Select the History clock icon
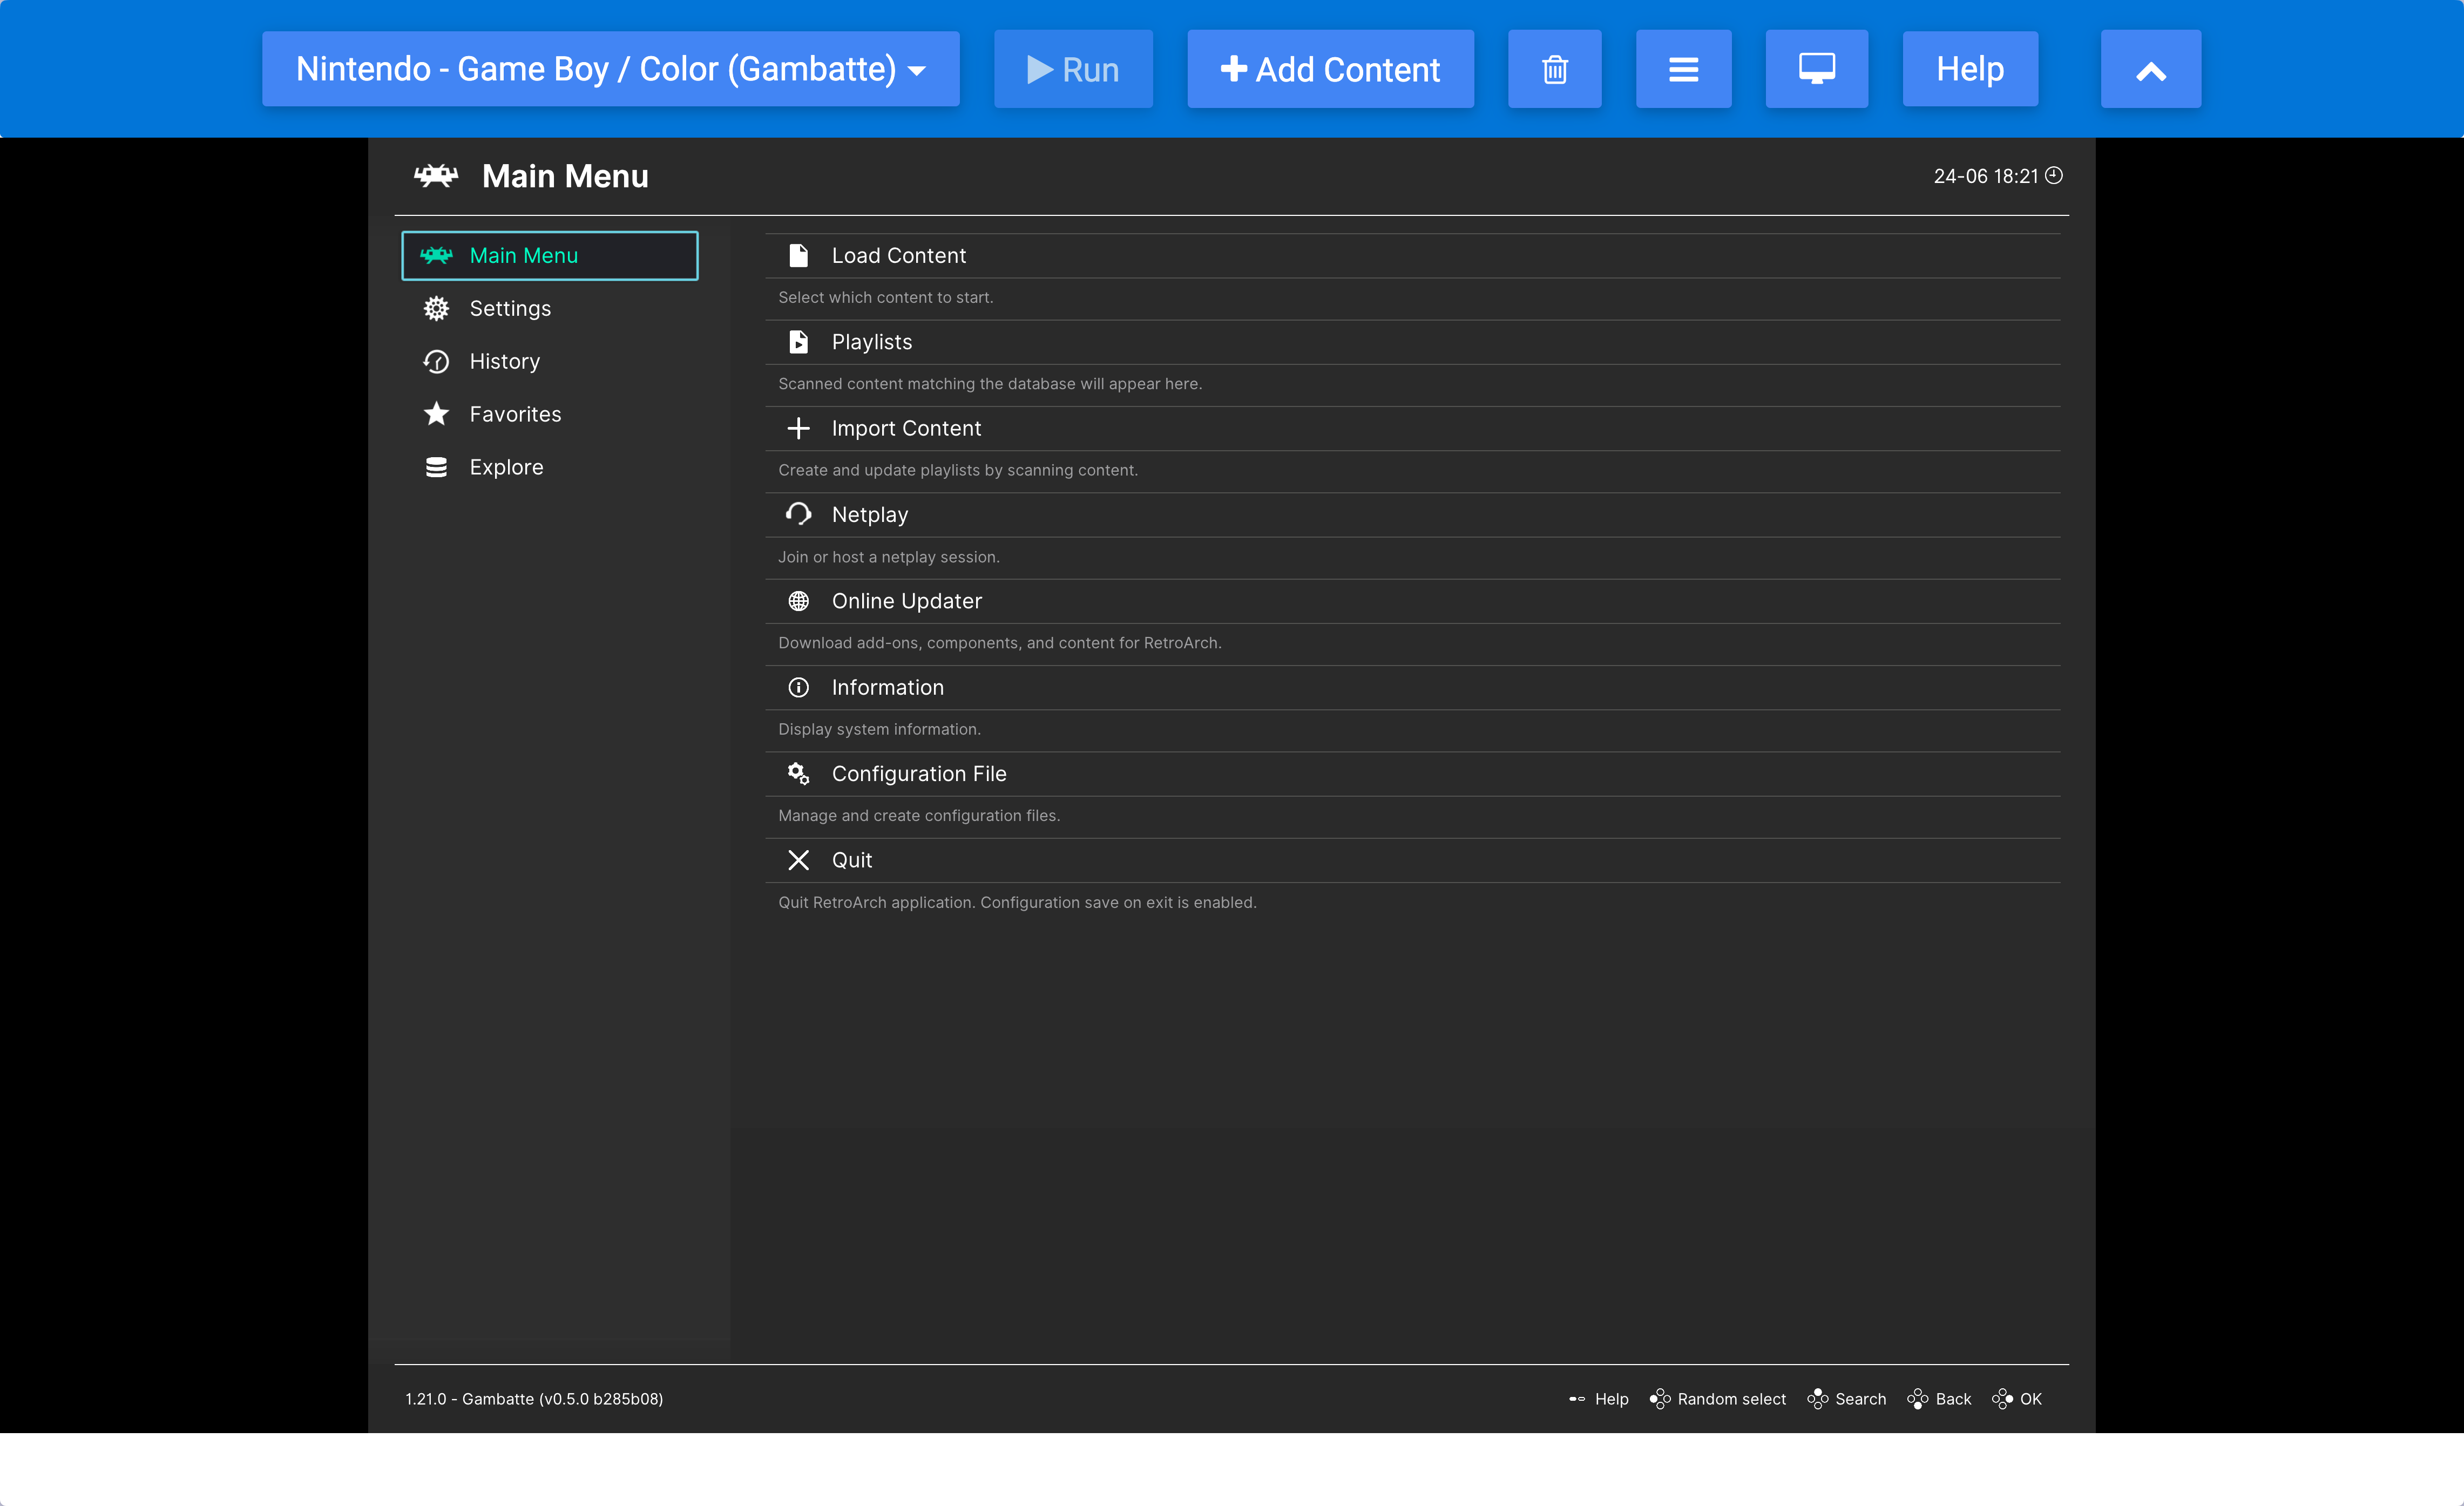2464x1506 pixels. click(436, 361)
